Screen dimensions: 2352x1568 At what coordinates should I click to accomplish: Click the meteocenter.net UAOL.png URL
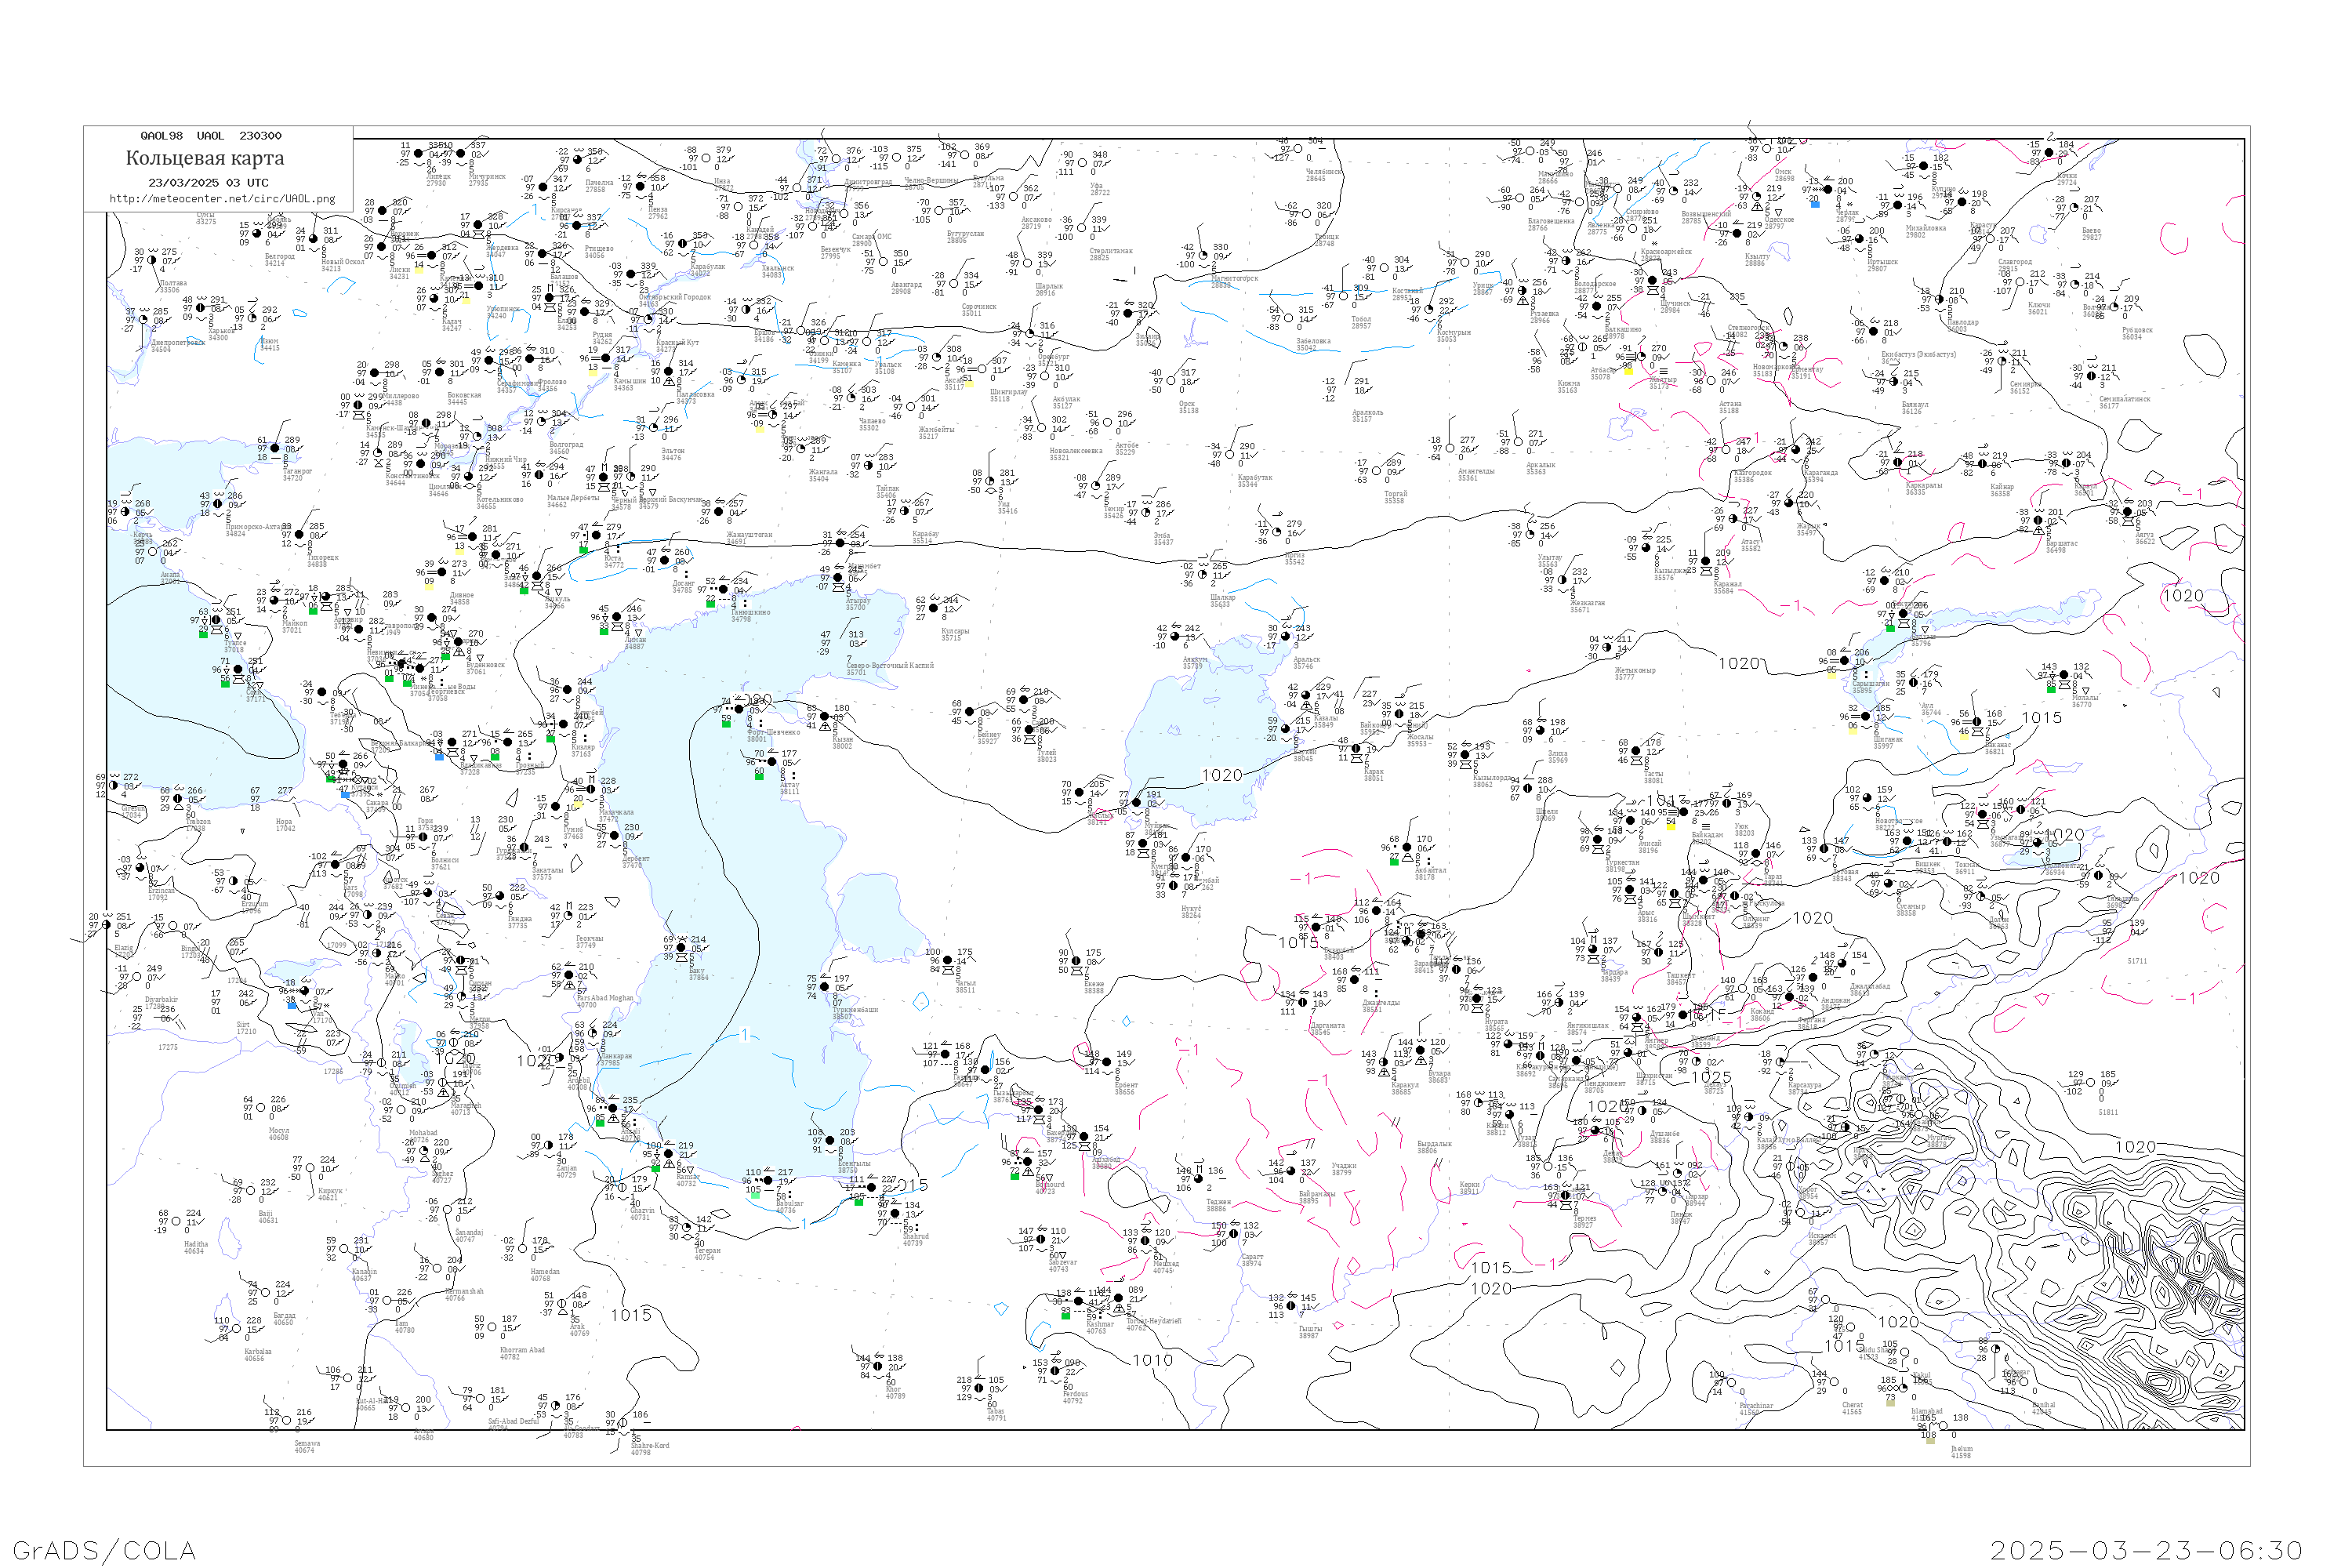click(221, 198)
